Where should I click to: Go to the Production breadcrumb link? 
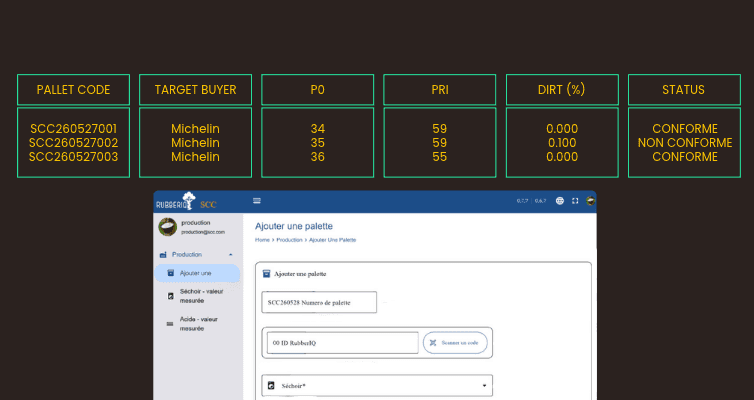pyautogui.click(x=289, y=240)
